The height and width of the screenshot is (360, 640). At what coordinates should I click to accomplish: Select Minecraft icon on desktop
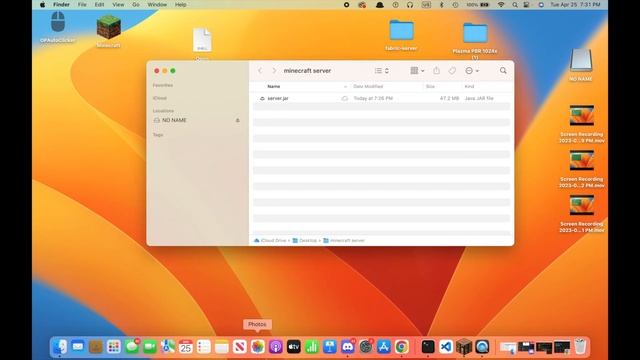click(109, 32)
